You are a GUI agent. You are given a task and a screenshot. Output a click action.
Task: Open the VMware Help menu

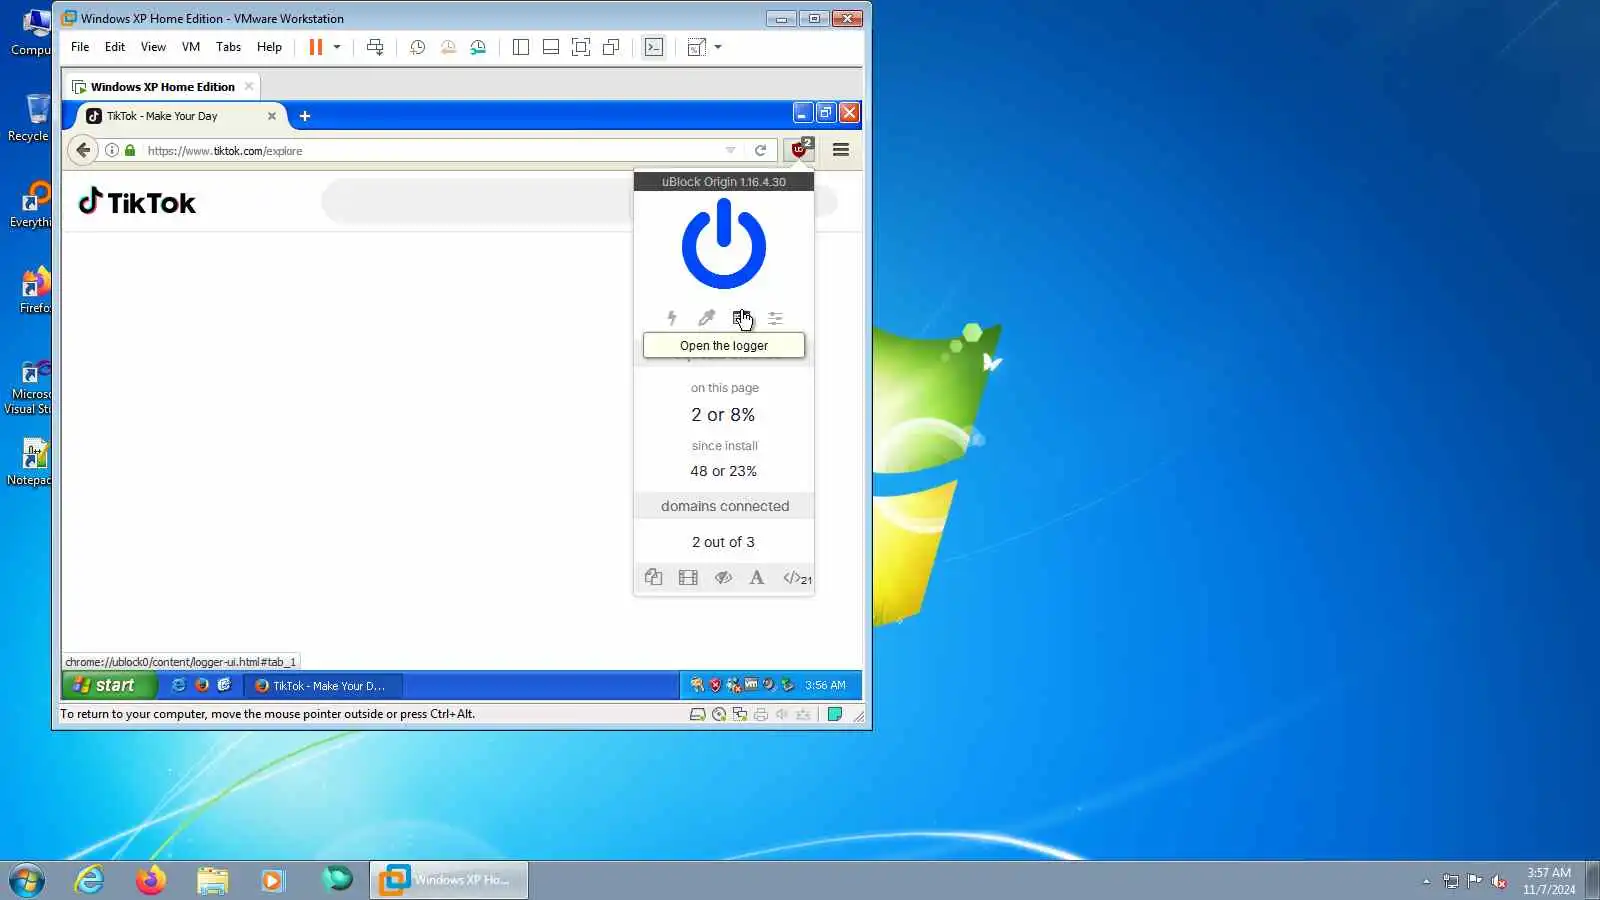point(269,47)
